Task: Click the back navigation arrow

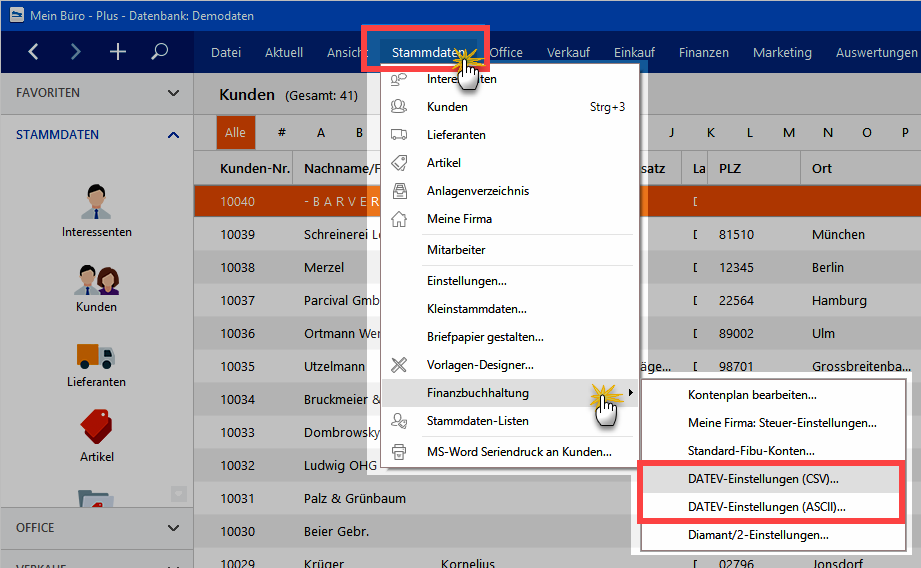Action: click(33, 52)
